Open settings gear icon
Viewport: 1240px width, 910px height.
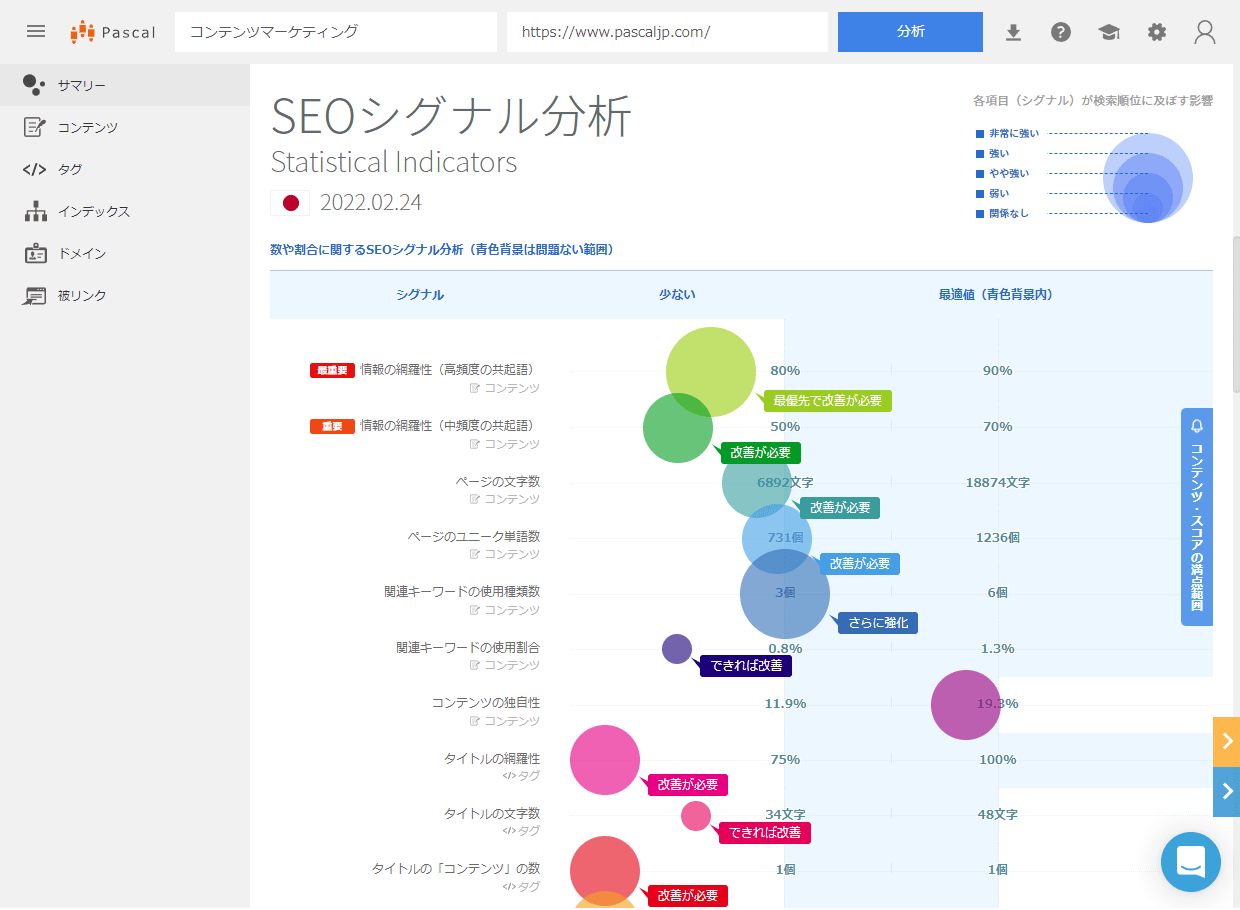pos(1157,32)
